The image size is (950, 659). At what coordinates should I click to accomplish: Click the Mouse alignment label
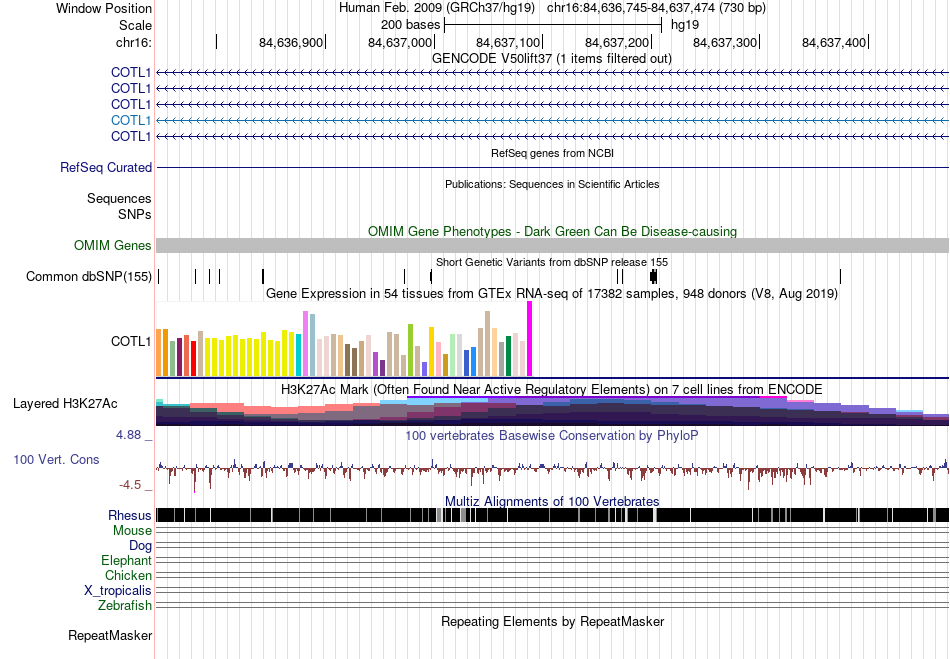(x=132, y=531)
